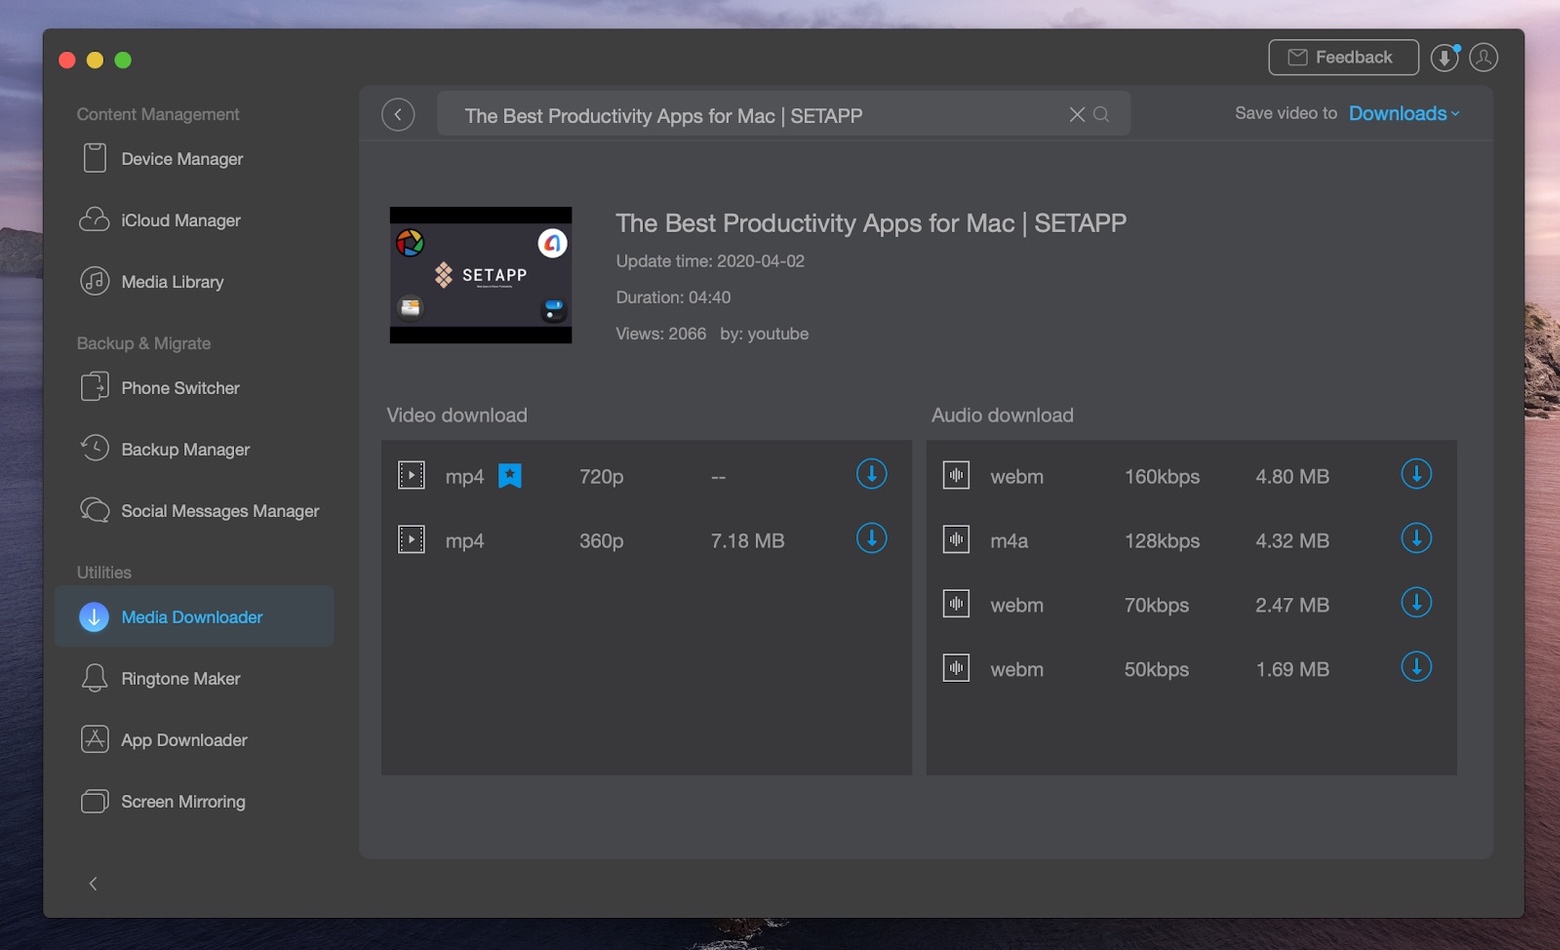Click the audio waveform icon for webm 70kbps
This screenshot has width=1560, height=950.
point(956,603)
